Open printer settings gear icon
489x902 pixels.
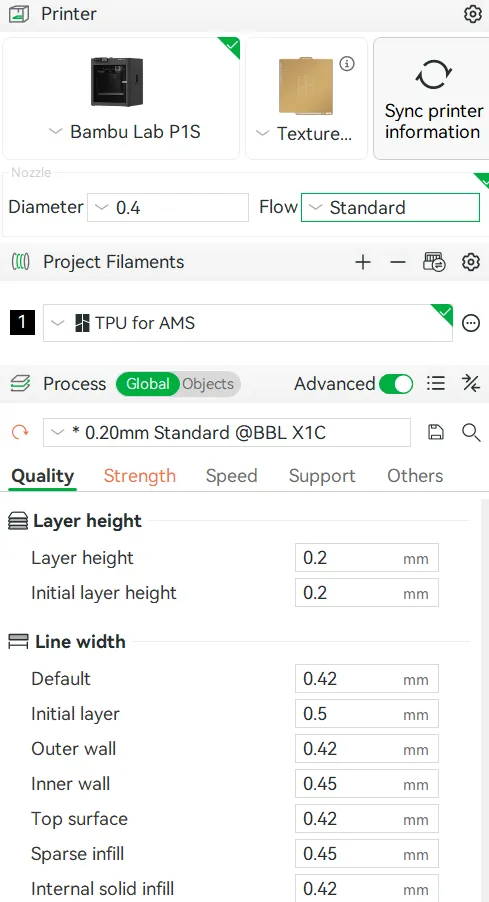pos(472,14)
